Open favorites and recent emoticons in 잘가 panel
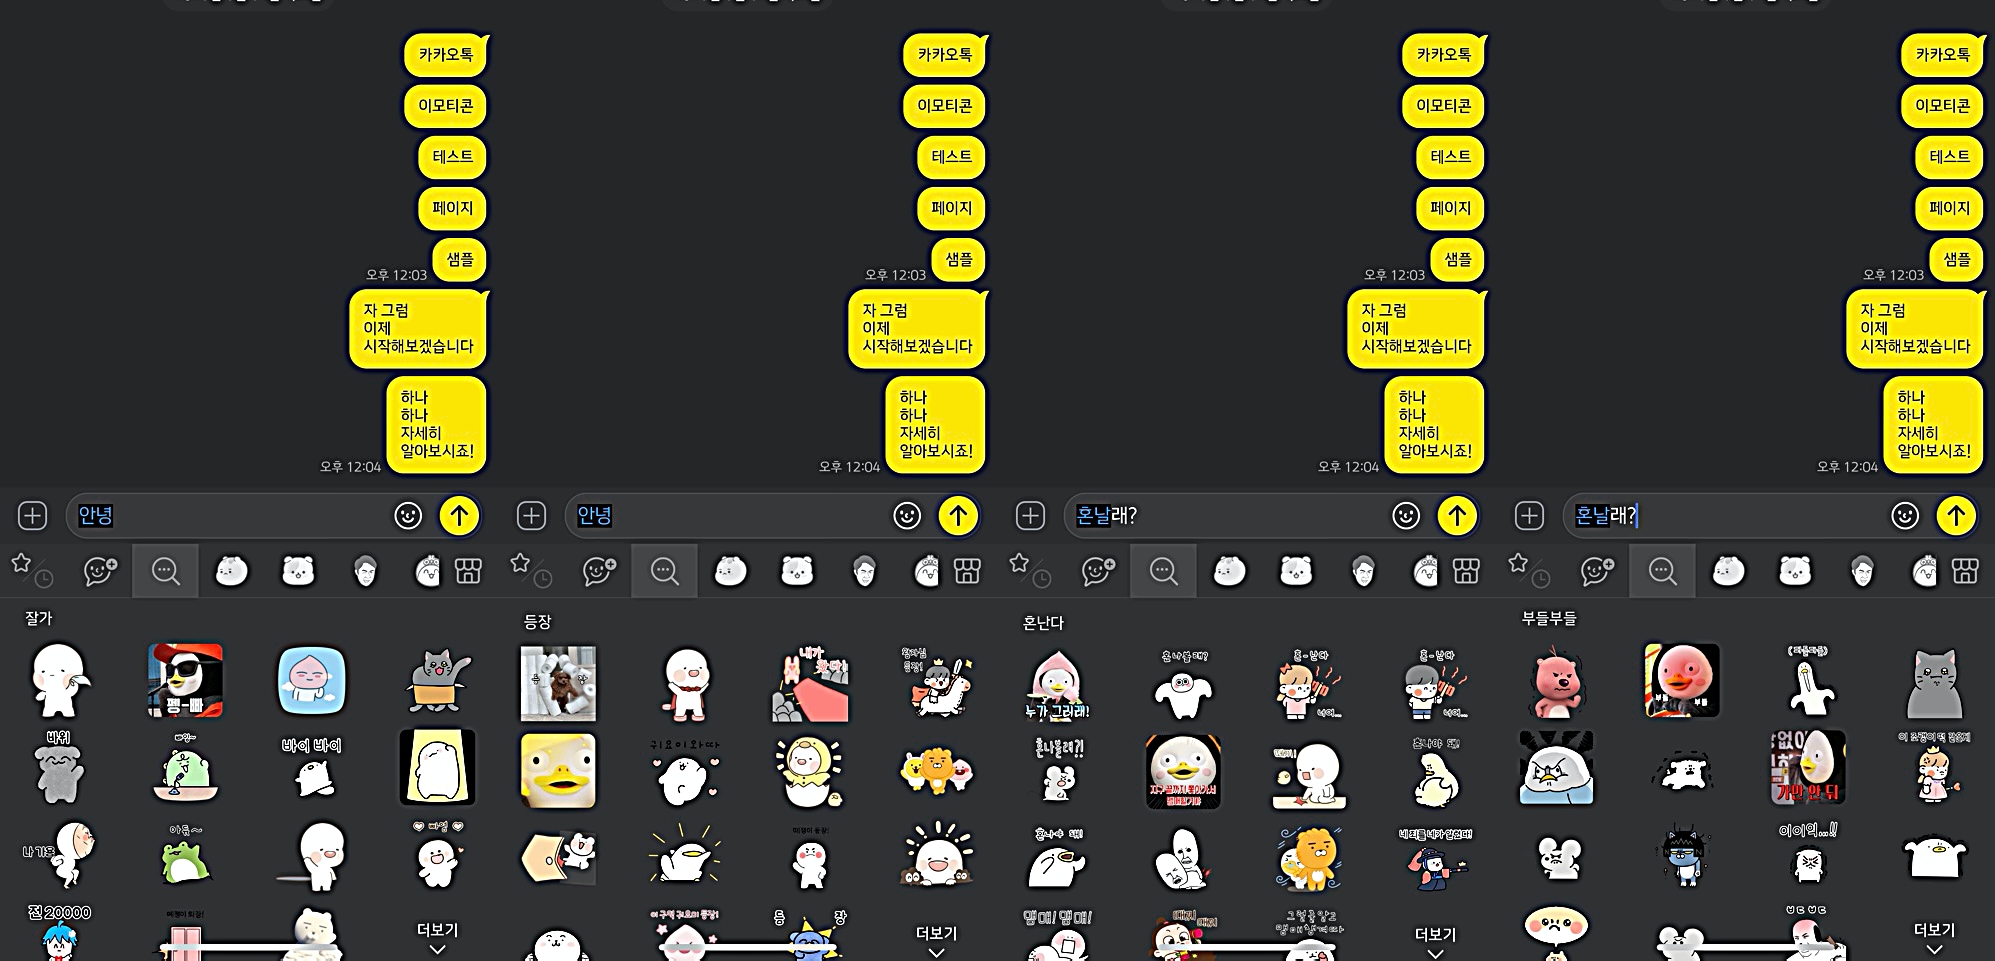Image resolution: width=1995 pixels, height=961 pixels. (x=31, y=570)
